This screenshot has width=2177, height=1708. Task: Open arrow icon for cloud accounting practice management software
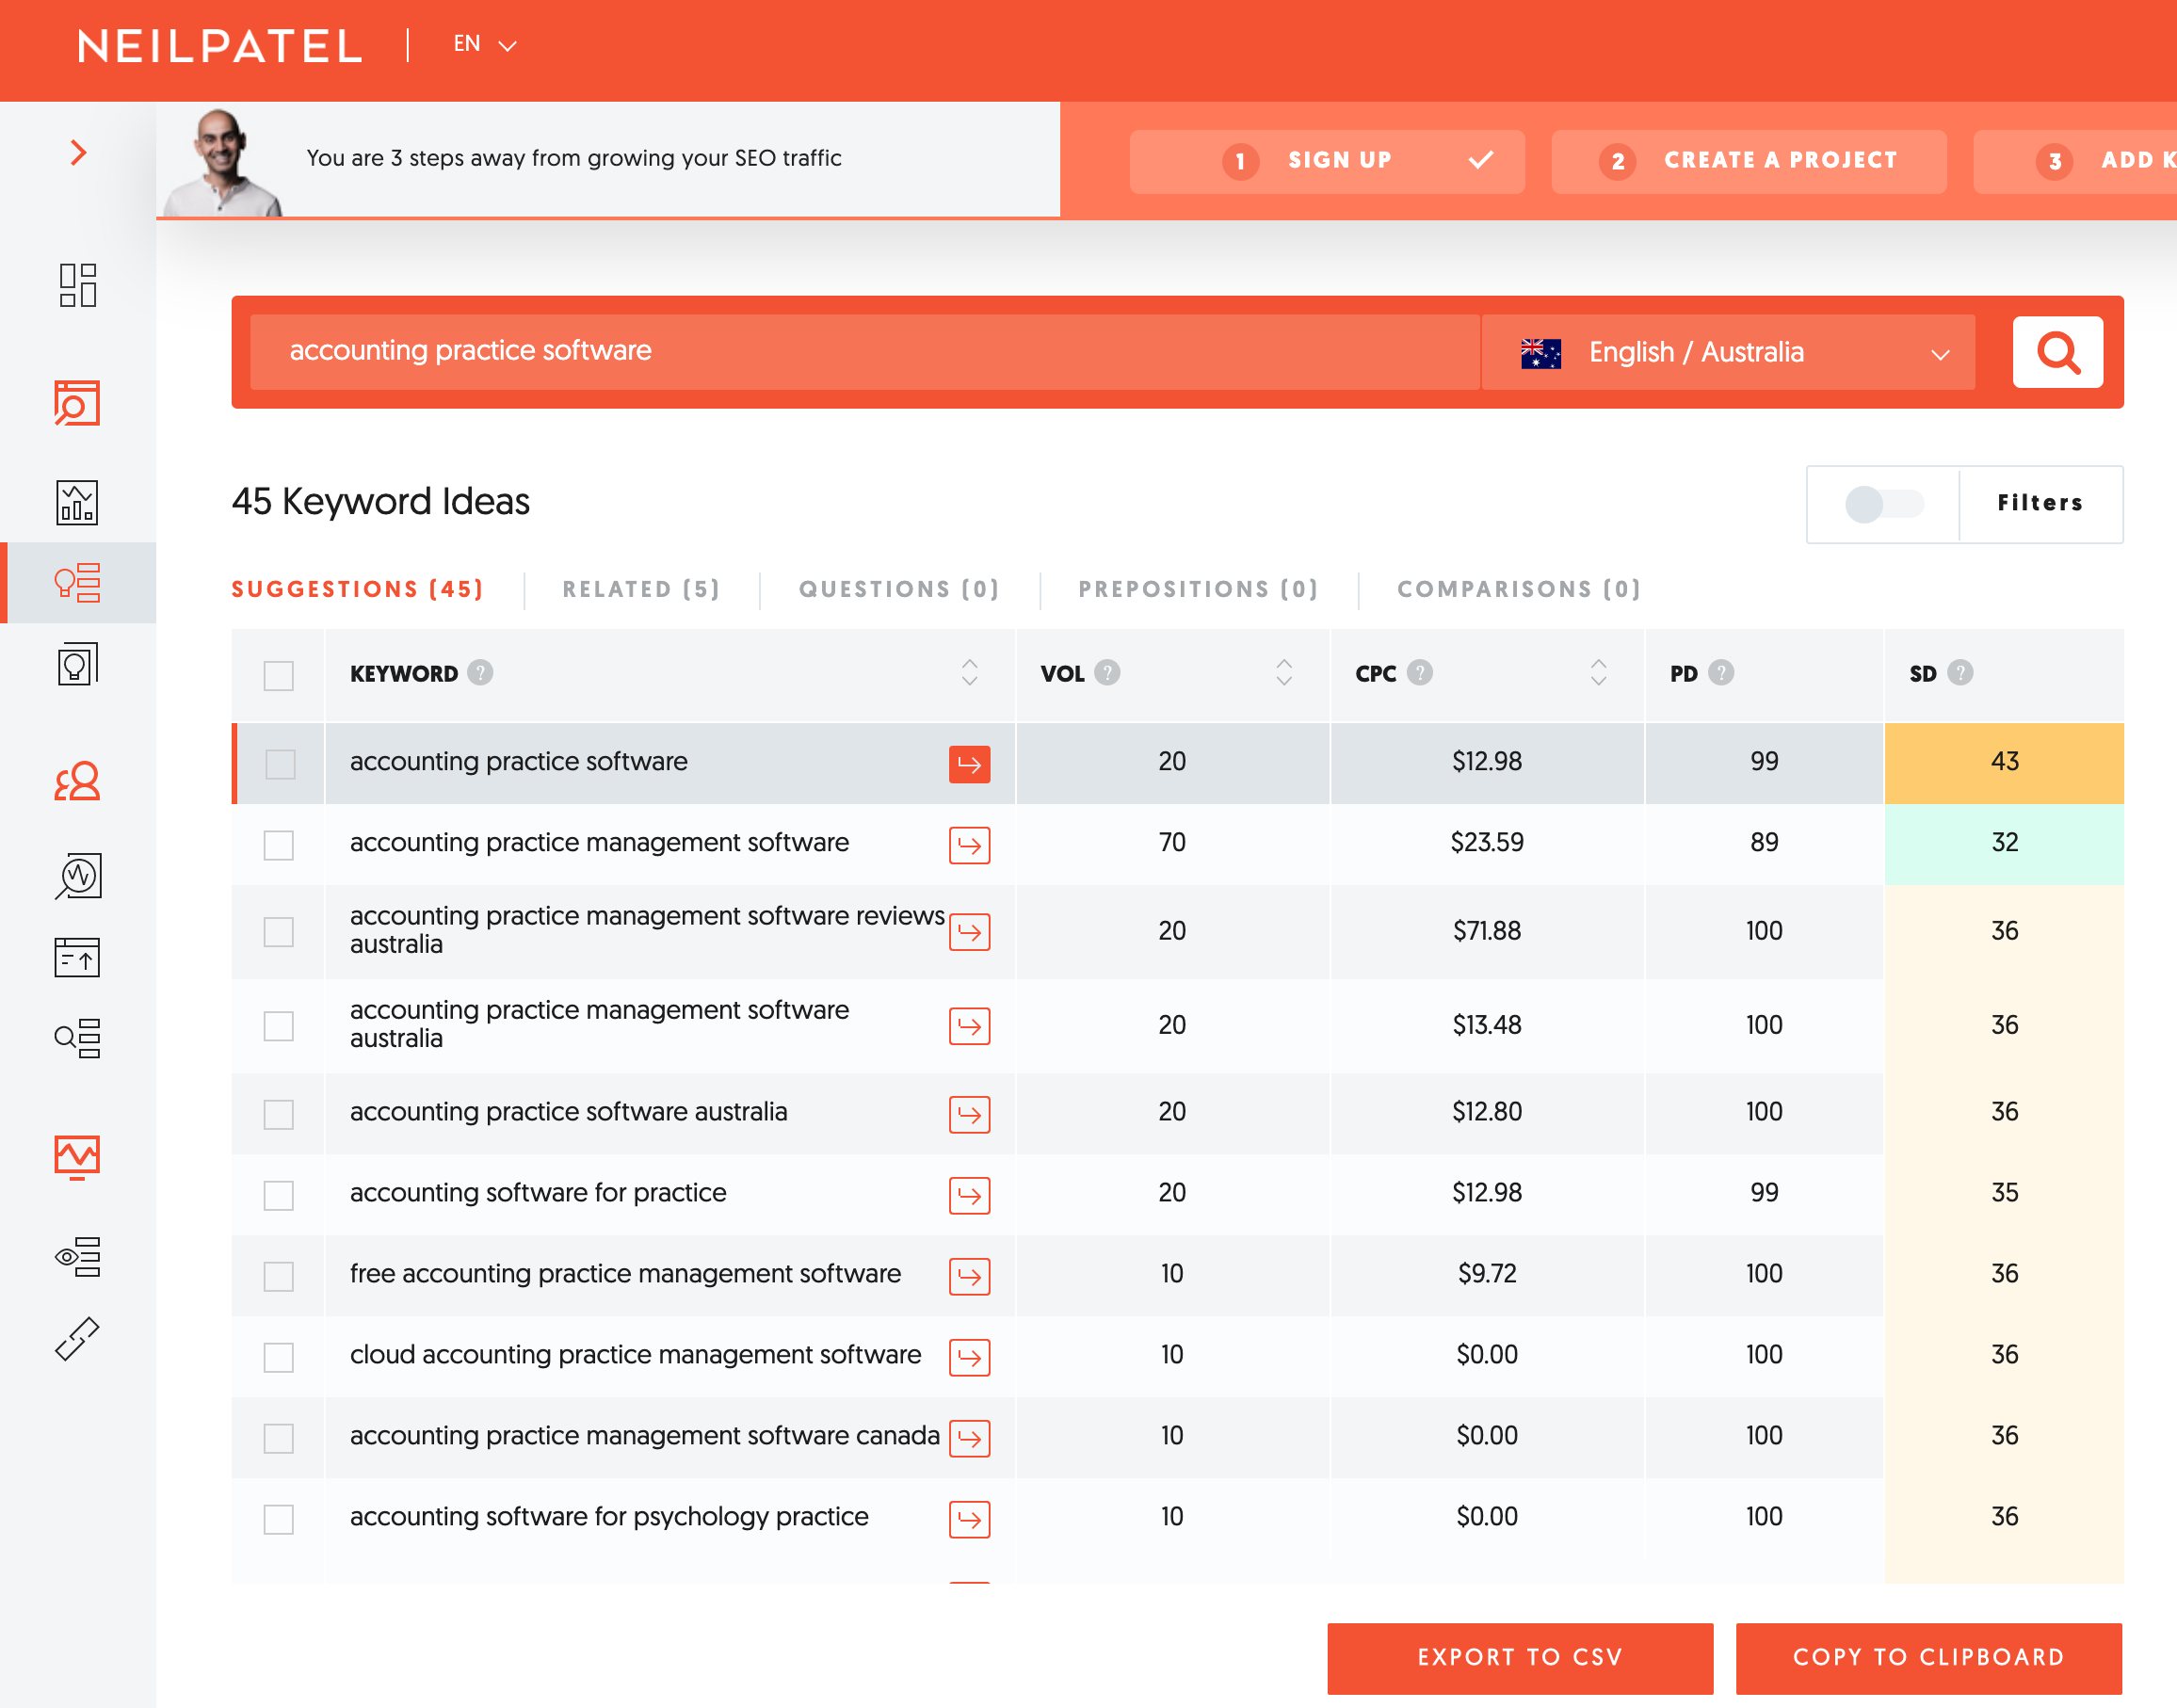point(969,1357)
